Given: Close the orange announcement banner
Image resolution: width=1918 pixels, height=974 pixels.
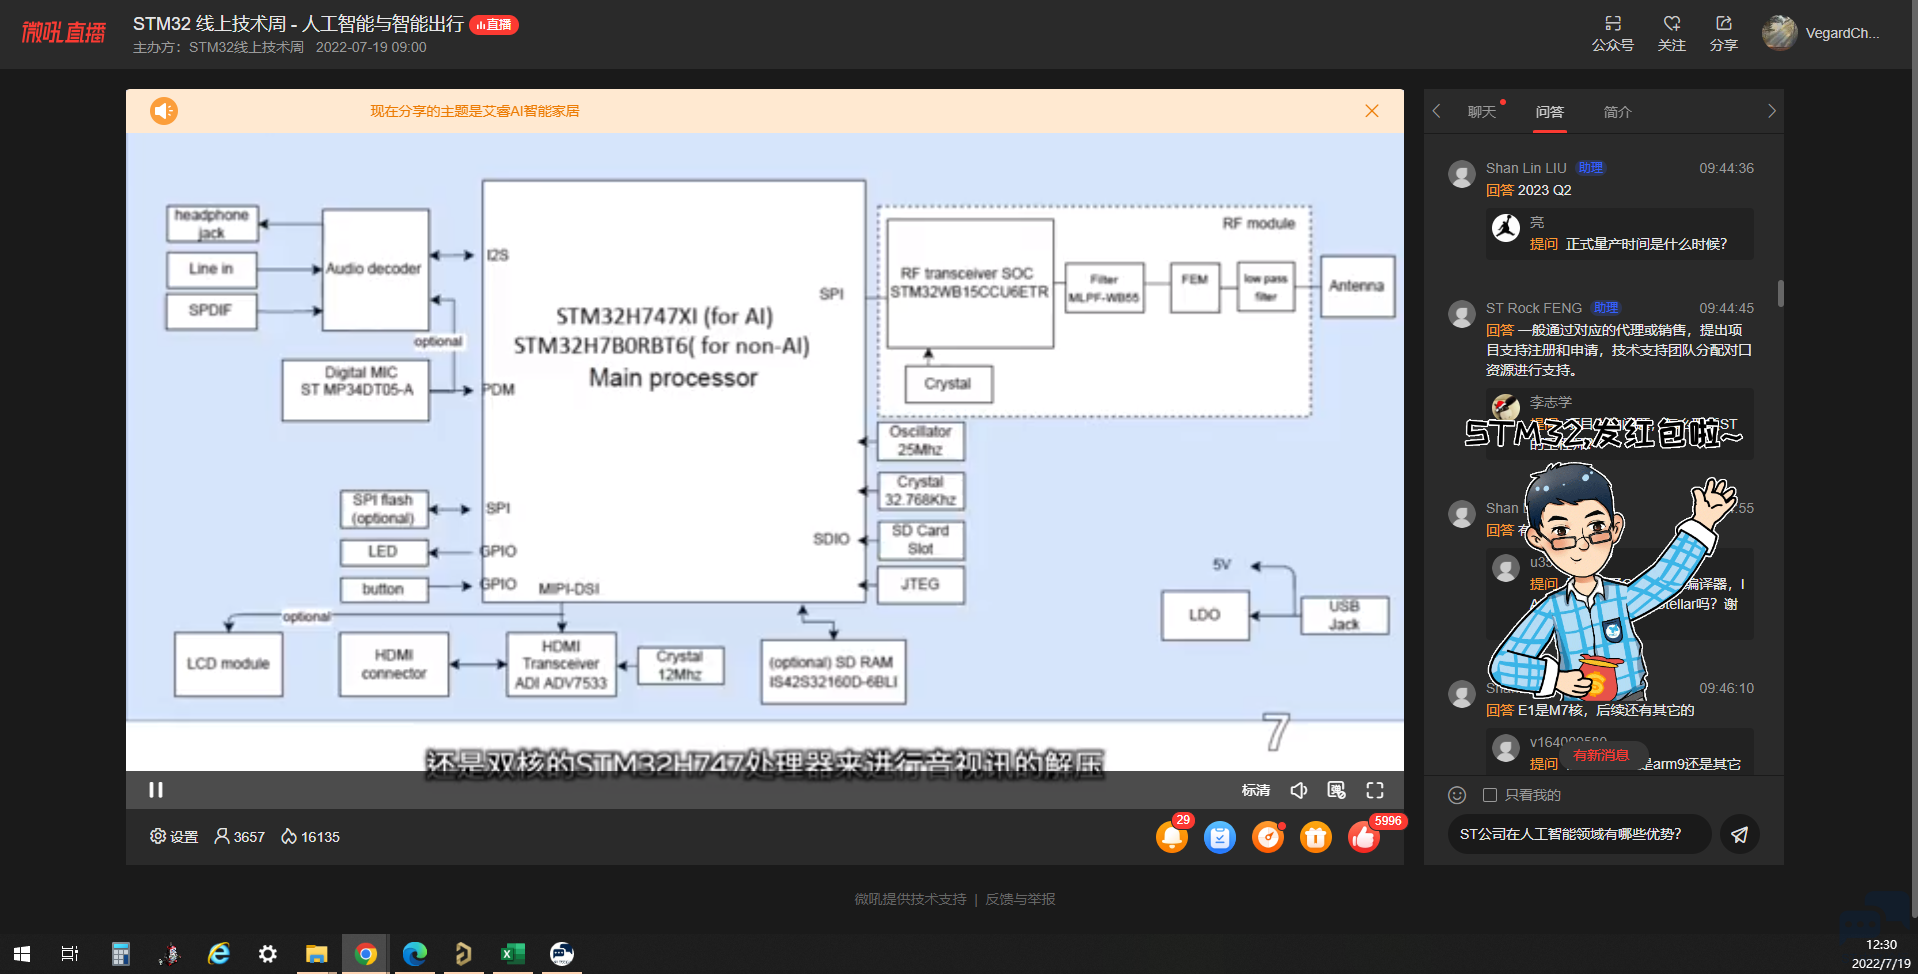Looking at the screenshot, I should tap(1372, 111).
